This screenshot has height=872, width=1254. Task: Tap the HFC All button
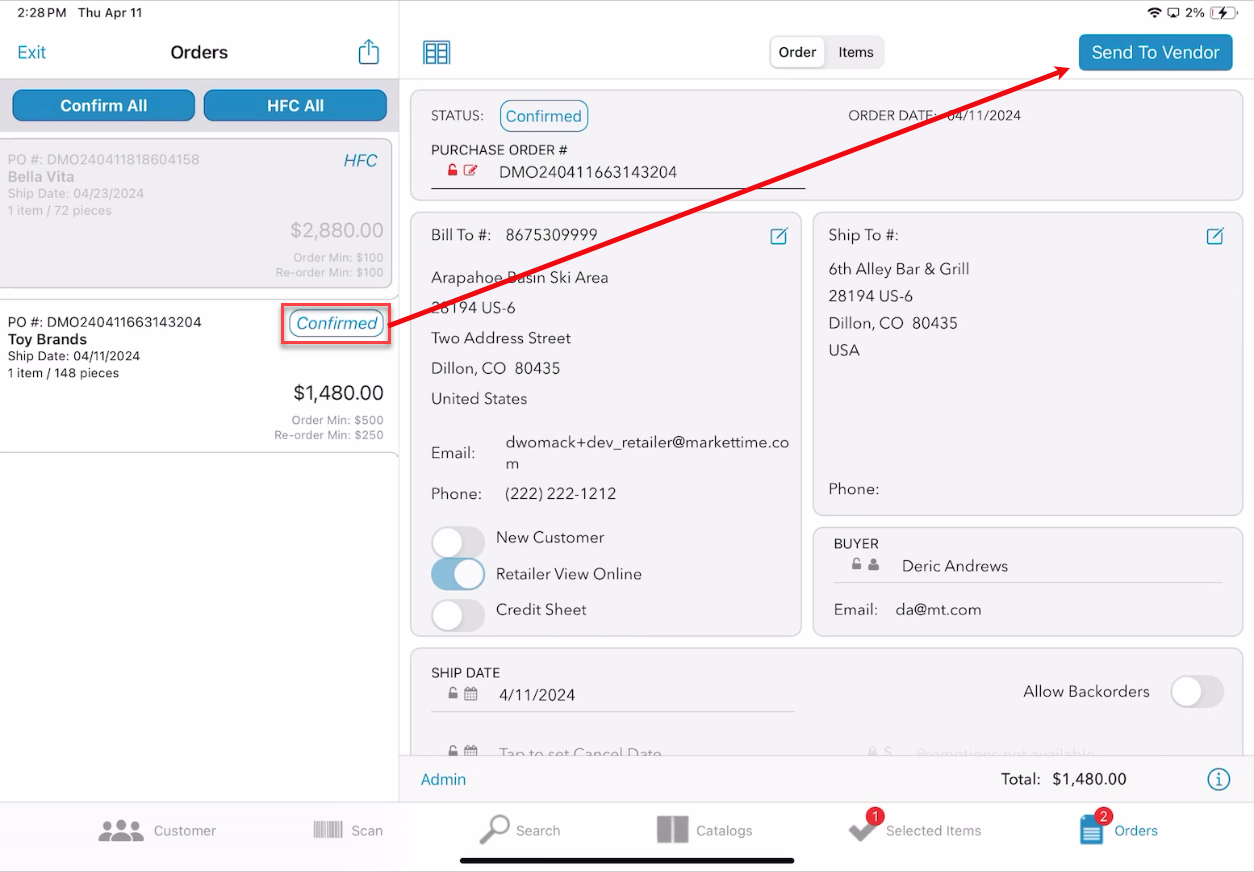(x=295, y=106)
